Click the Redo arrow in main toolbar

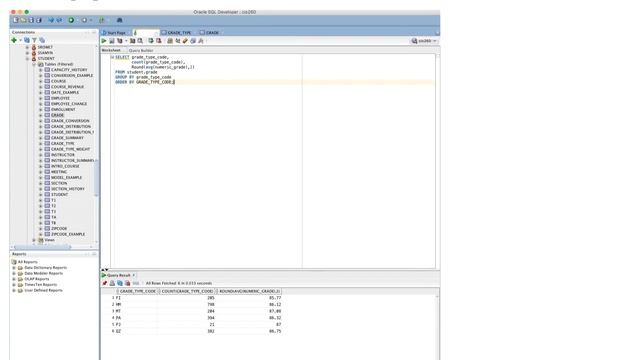click(59, 20)
